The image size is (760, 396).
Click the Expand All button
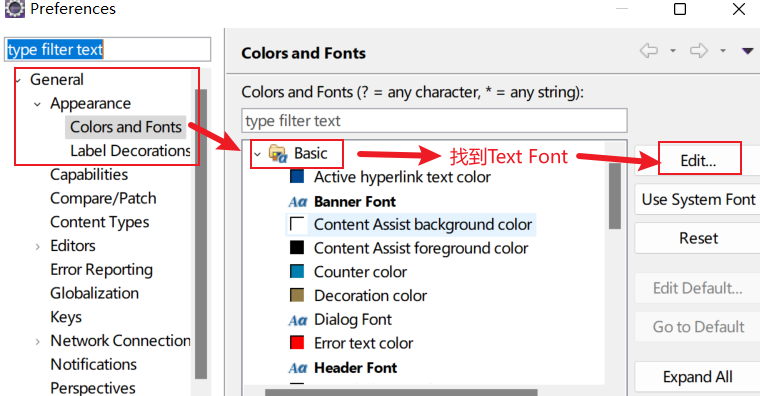click(698, 377)
